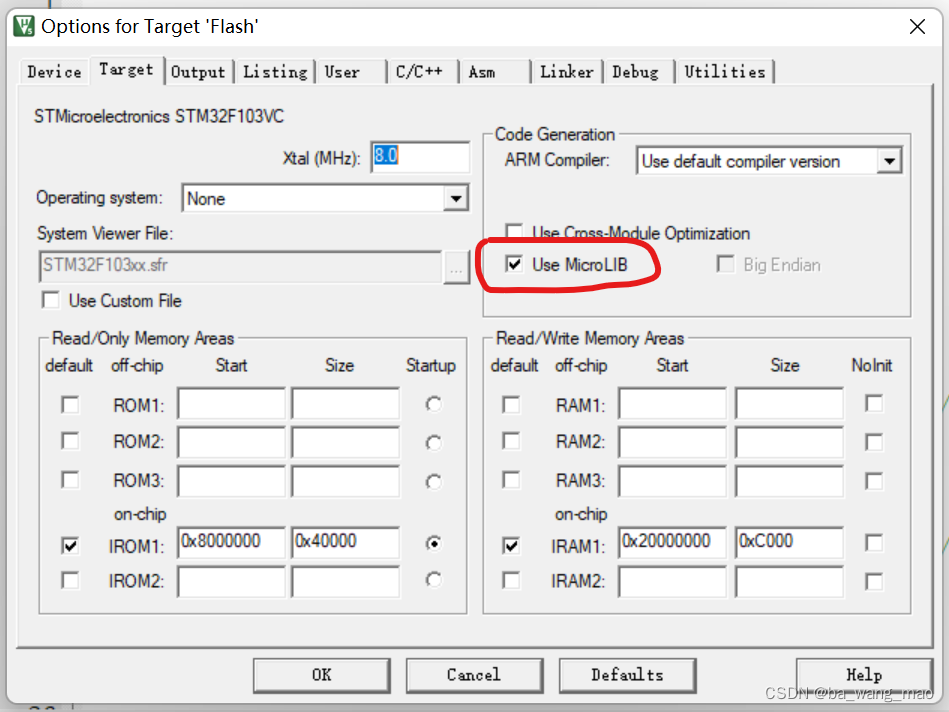Select the IROM1 Startup radio button
The width and height of the screenshot is (949, 712).
433,543
